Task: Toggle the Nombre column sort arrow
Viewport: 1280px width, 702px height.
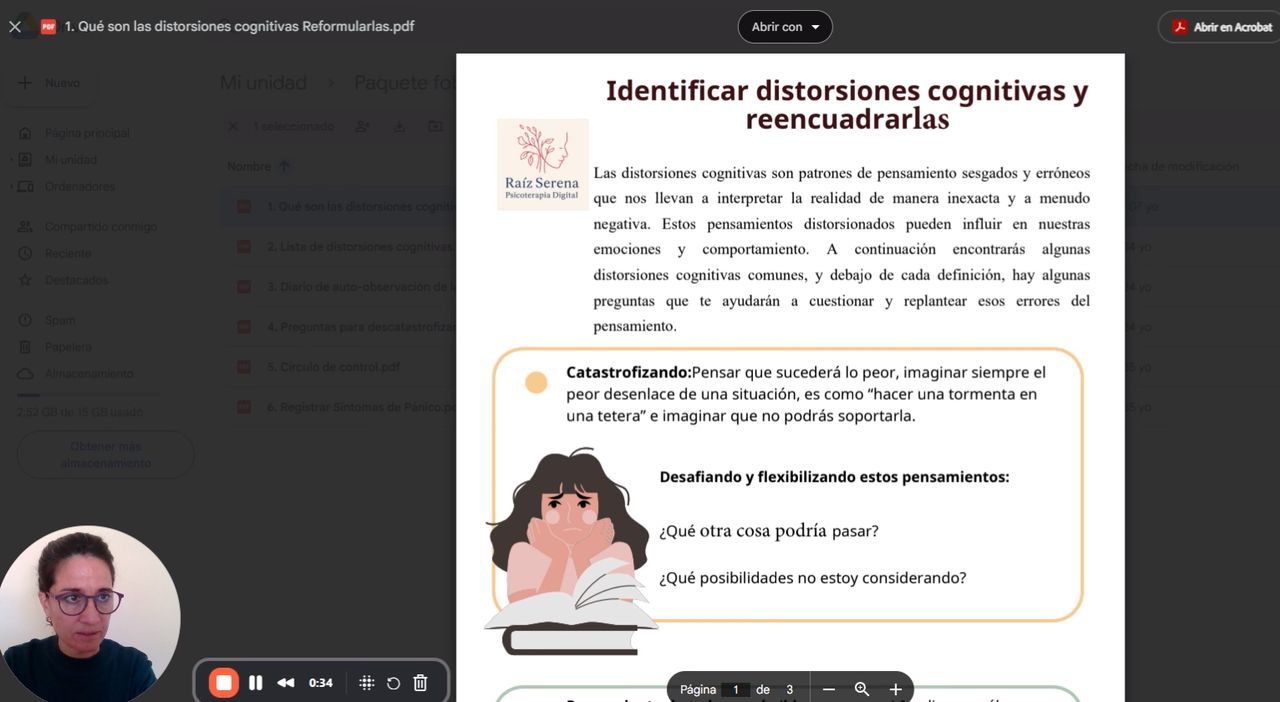Action: pos(285,167)
